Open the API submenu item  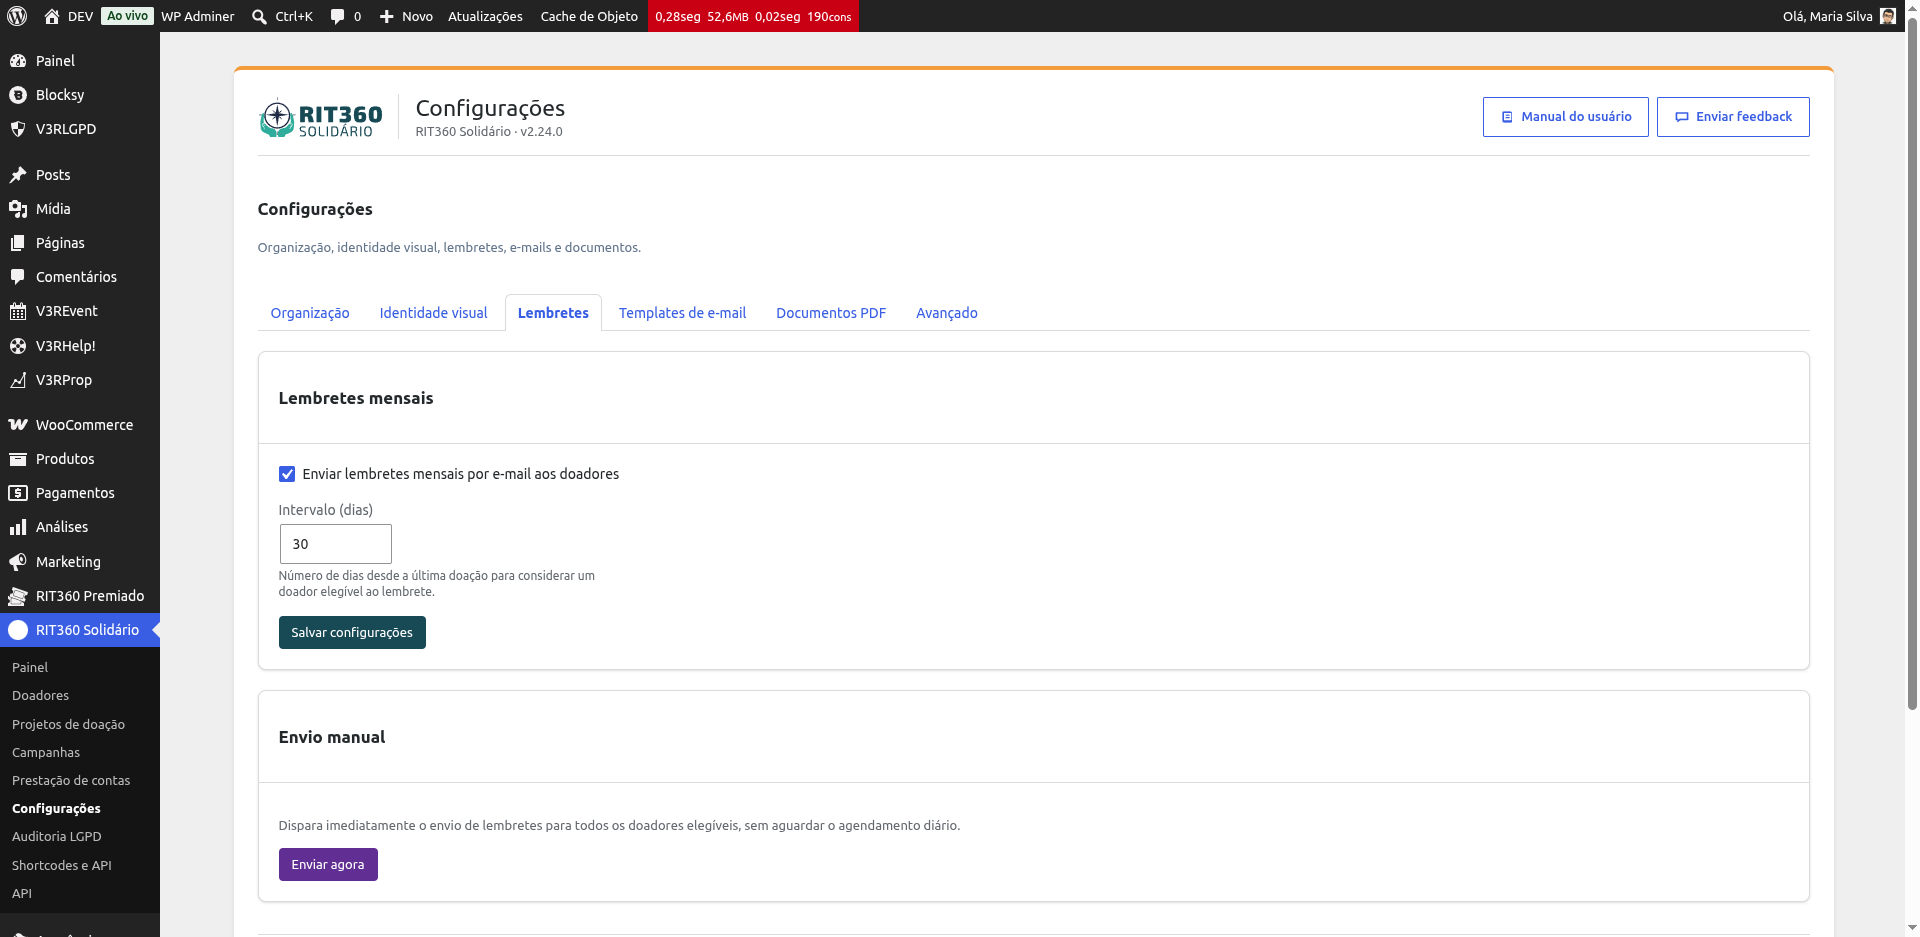coord(22,894)
